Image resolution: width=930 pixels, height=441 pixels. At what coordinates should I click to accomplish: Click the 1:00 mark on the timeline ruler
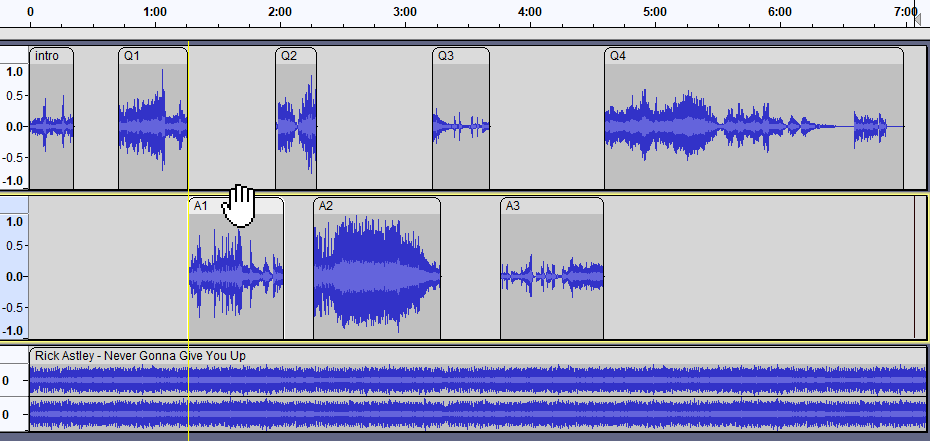pos(155,11)
